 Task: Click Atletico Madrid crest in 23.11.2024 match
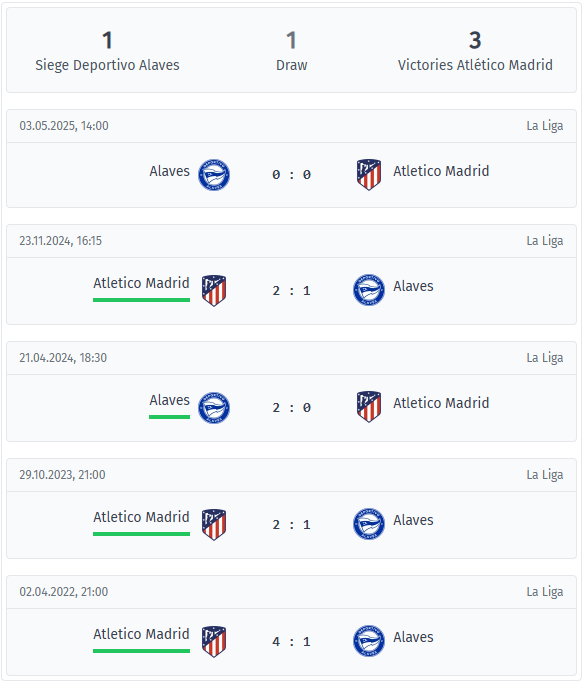tap(214, 291)
